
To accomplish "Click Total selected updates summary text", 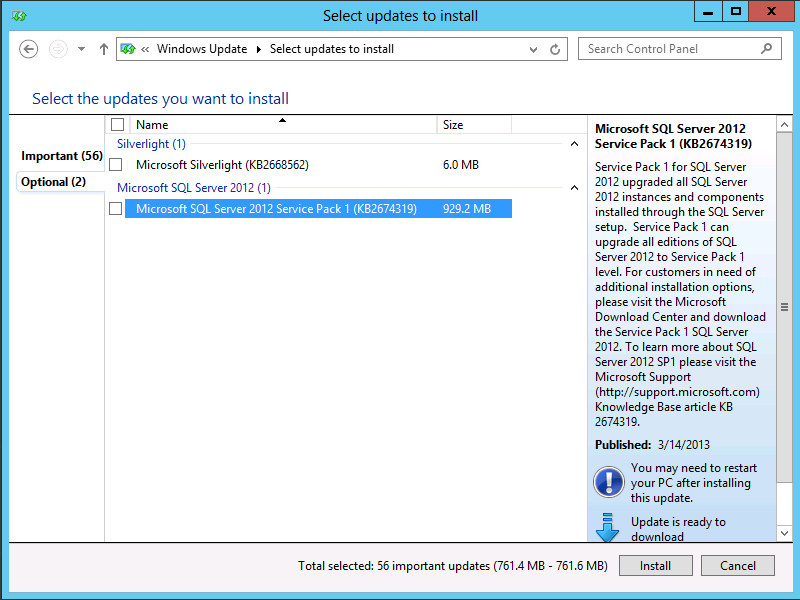I will pos(453,566).
